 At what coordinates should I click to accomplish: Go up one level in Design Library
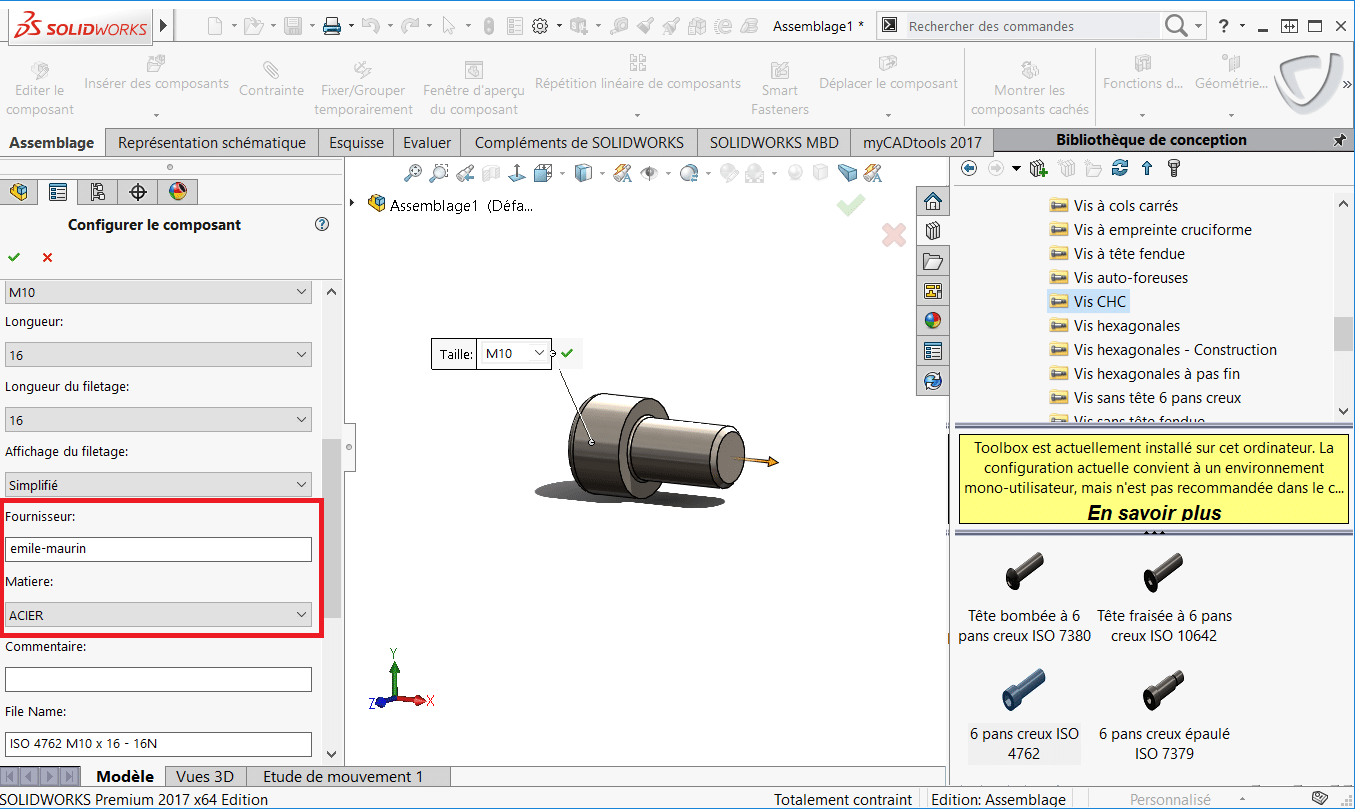[x=1147, y=168]
